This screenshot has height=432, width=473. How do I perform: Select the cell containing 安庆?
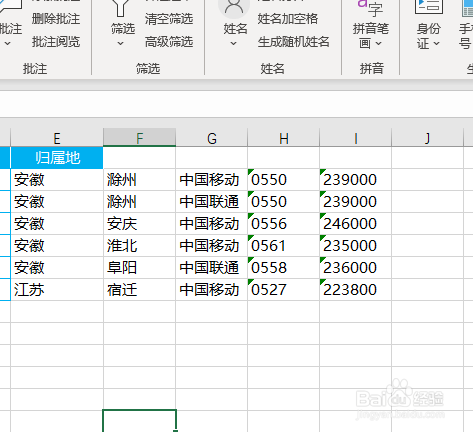pos(139,224)
